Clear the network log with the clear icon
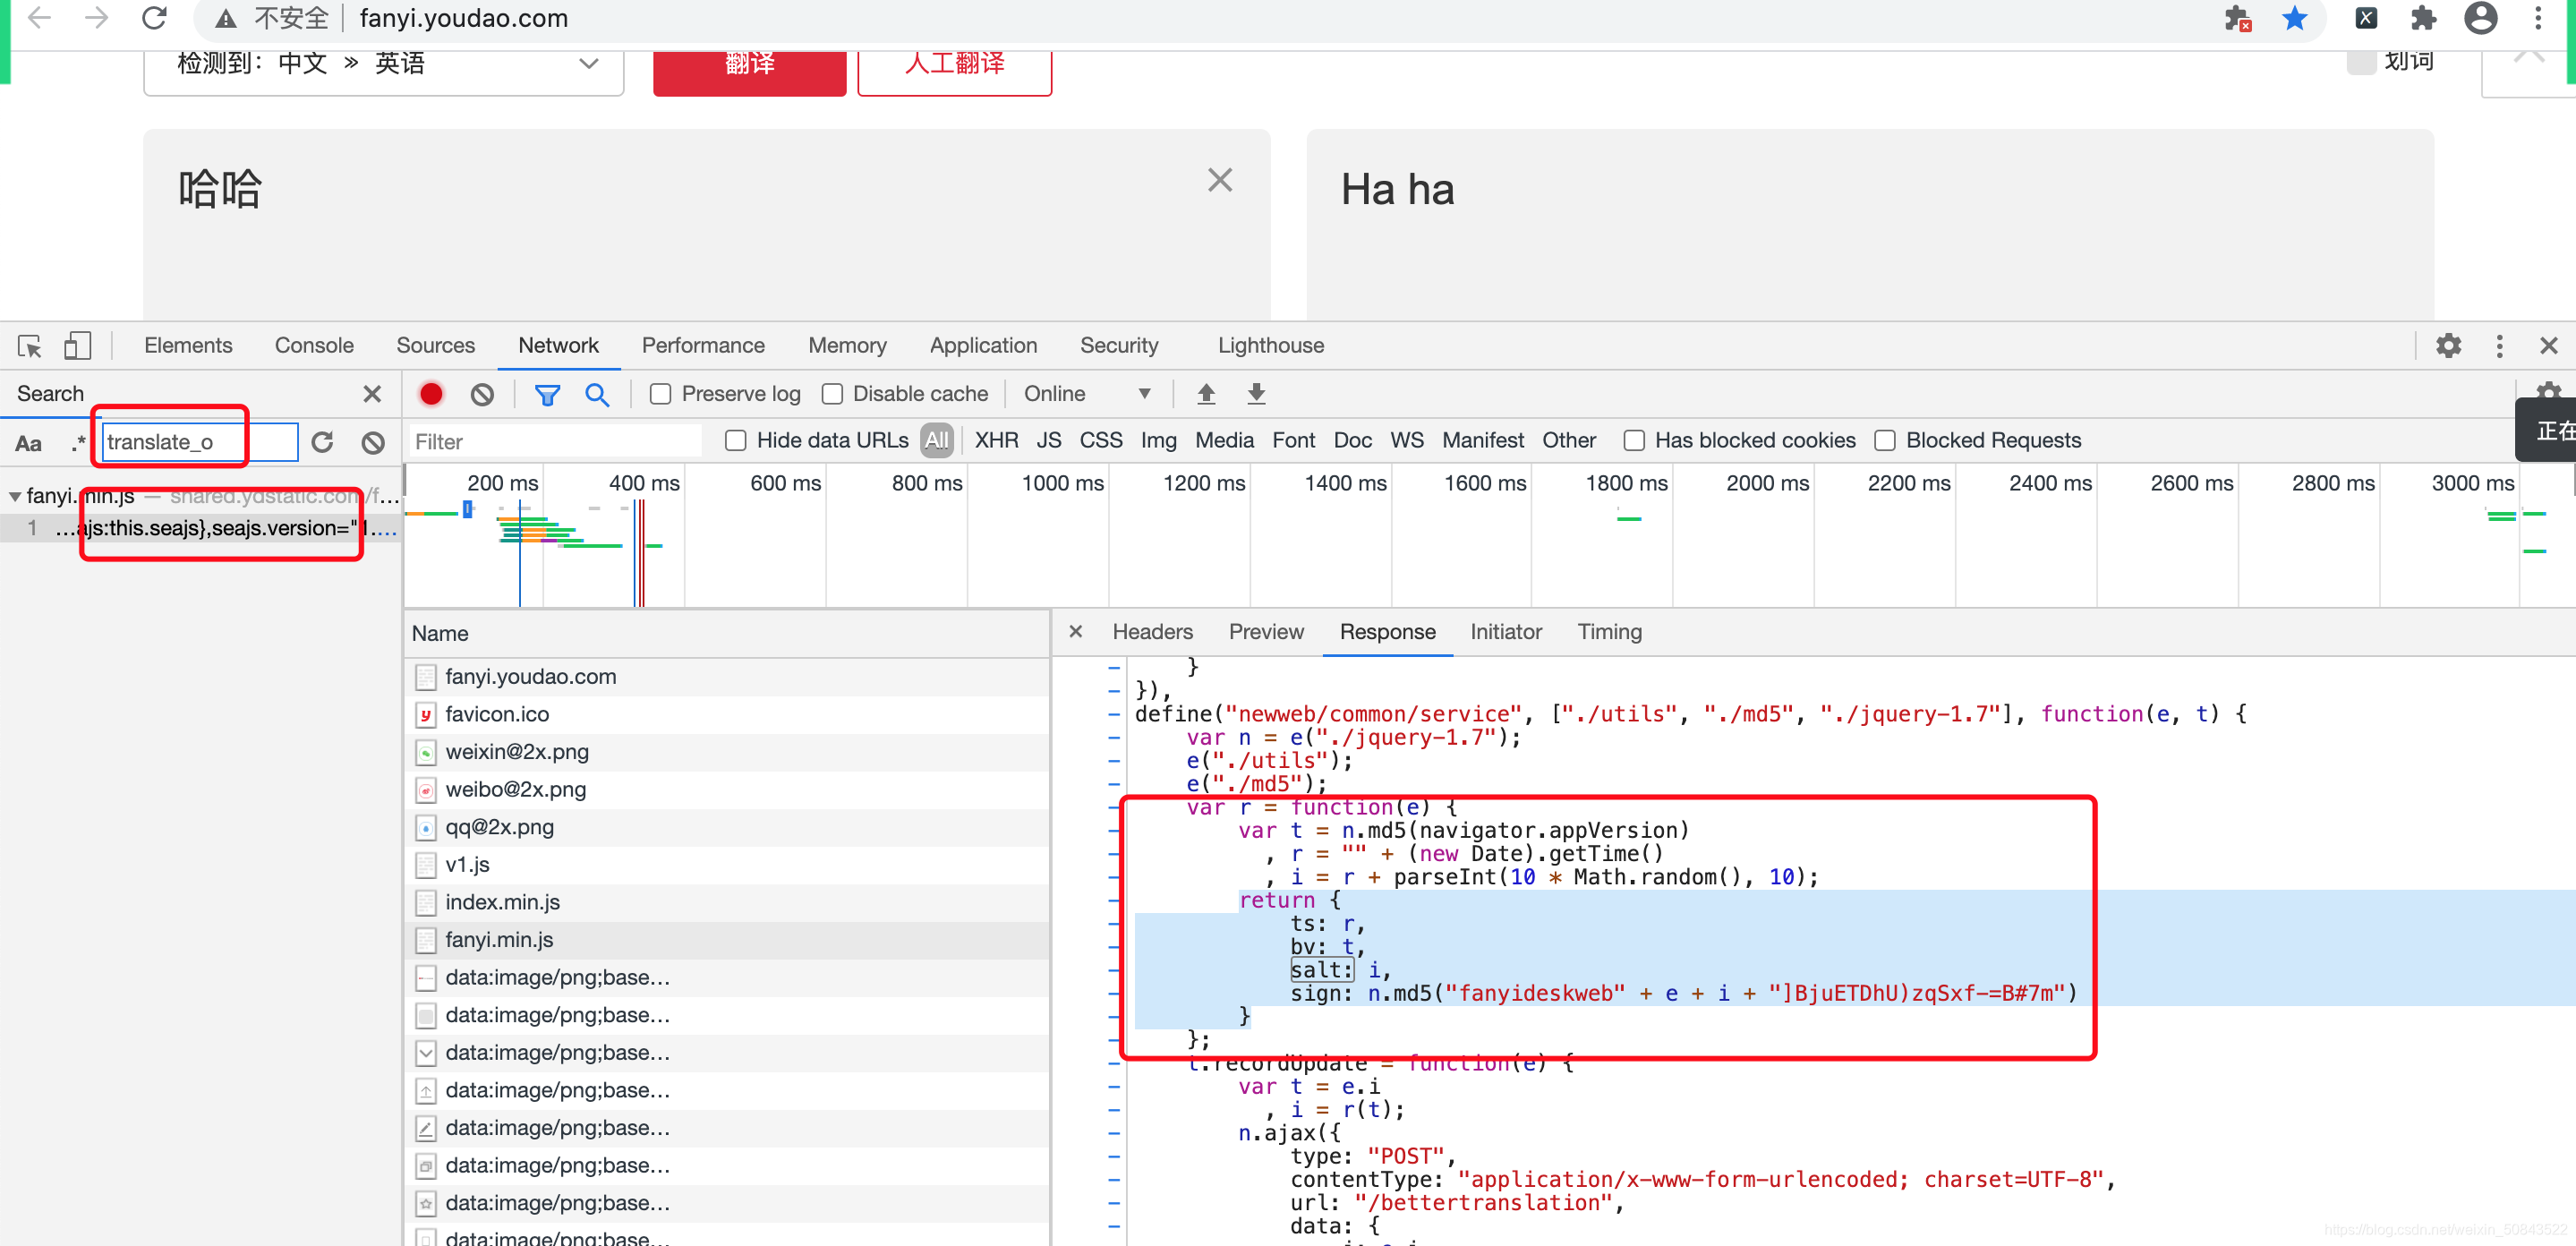The width and height of the screenshot is (2576, 1246). coord(482,394)
